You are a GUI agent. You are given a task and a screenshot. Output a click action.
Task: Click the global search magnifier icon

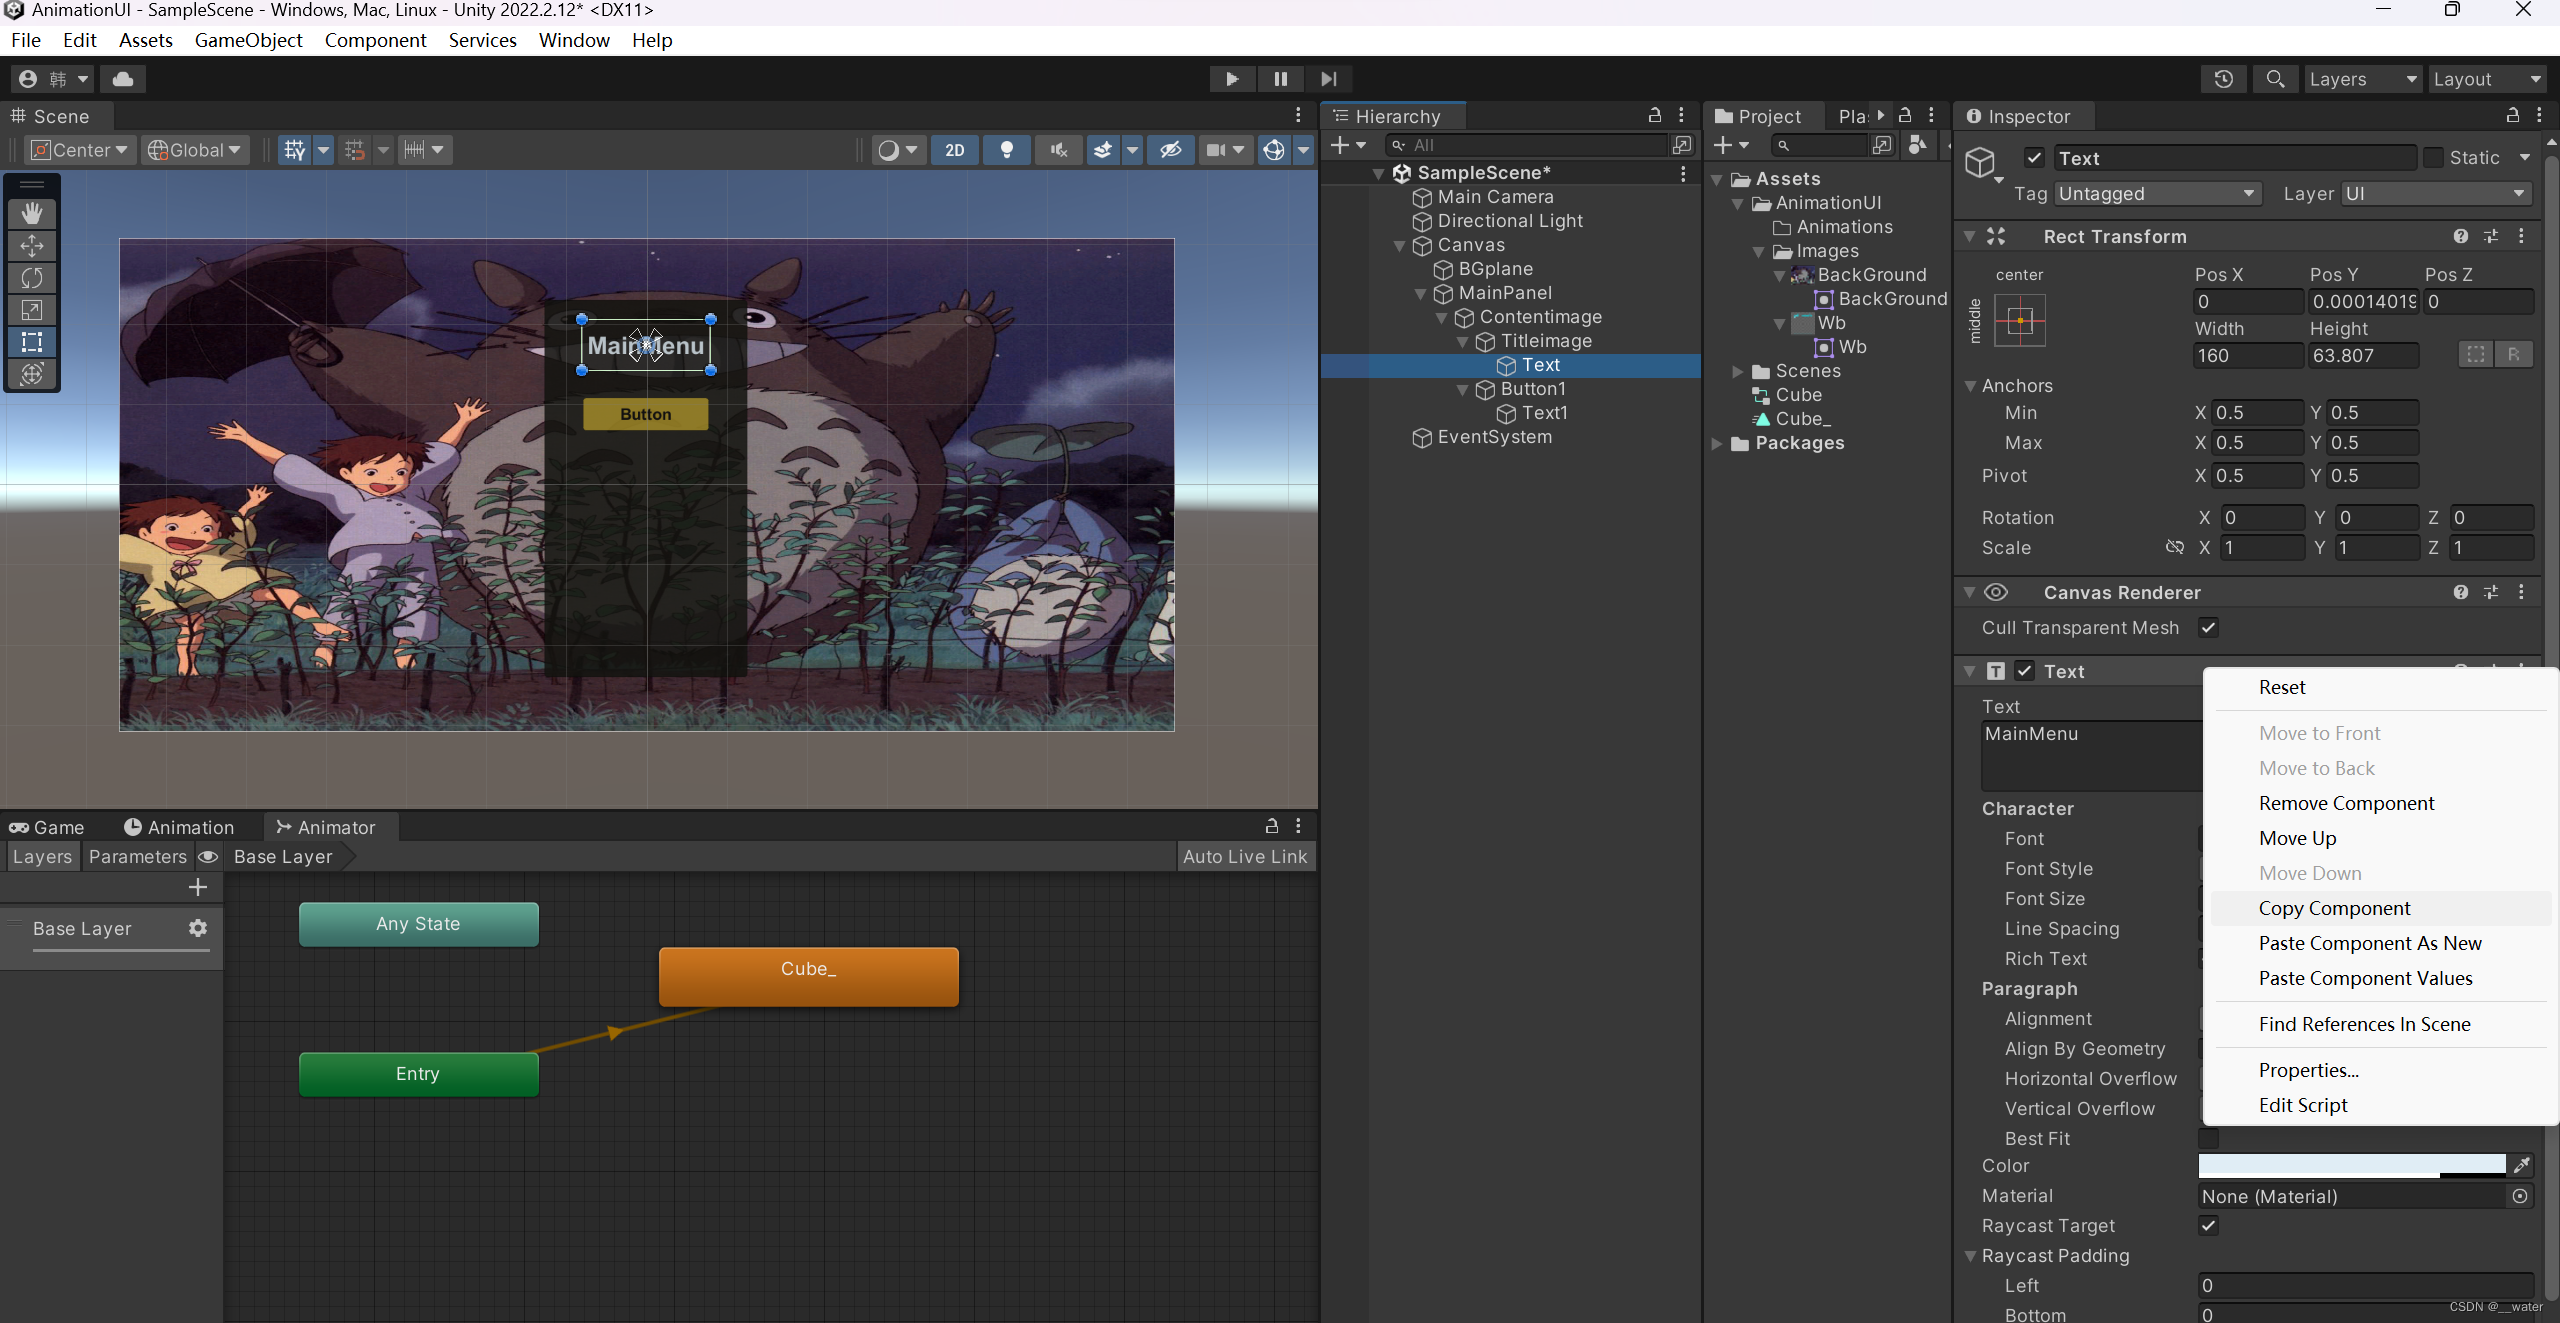click(x=2275, y=79)
